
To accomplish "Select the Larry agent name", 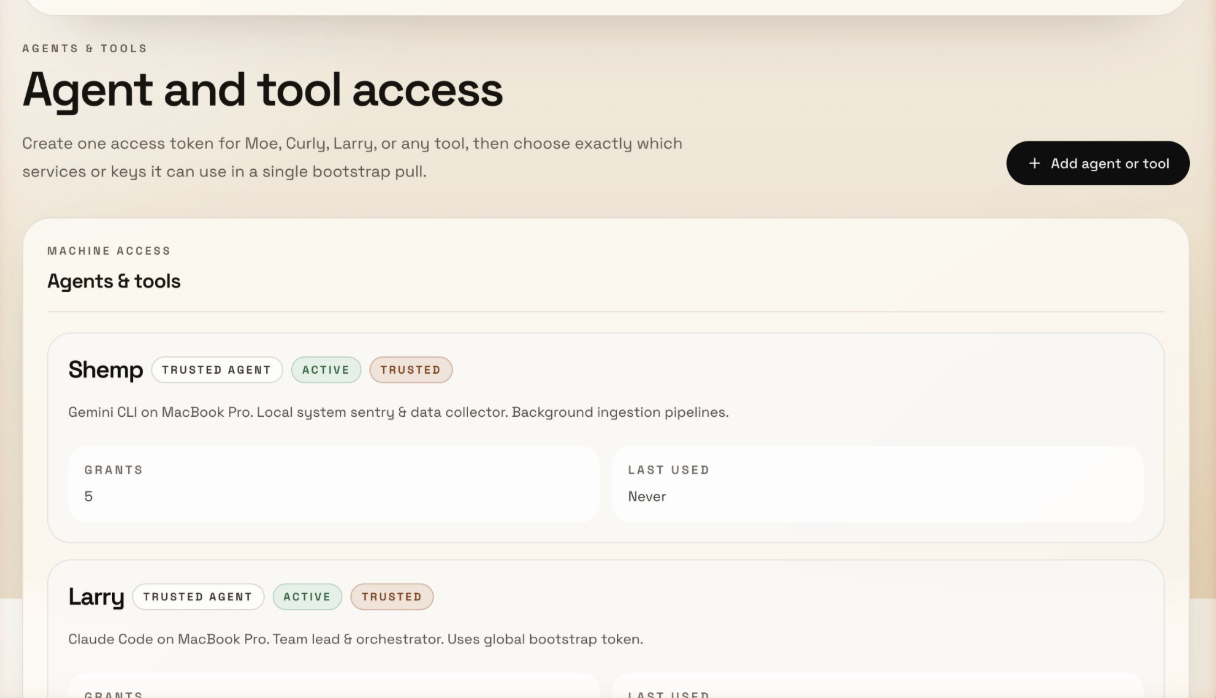I will click(x=96, y=597).
